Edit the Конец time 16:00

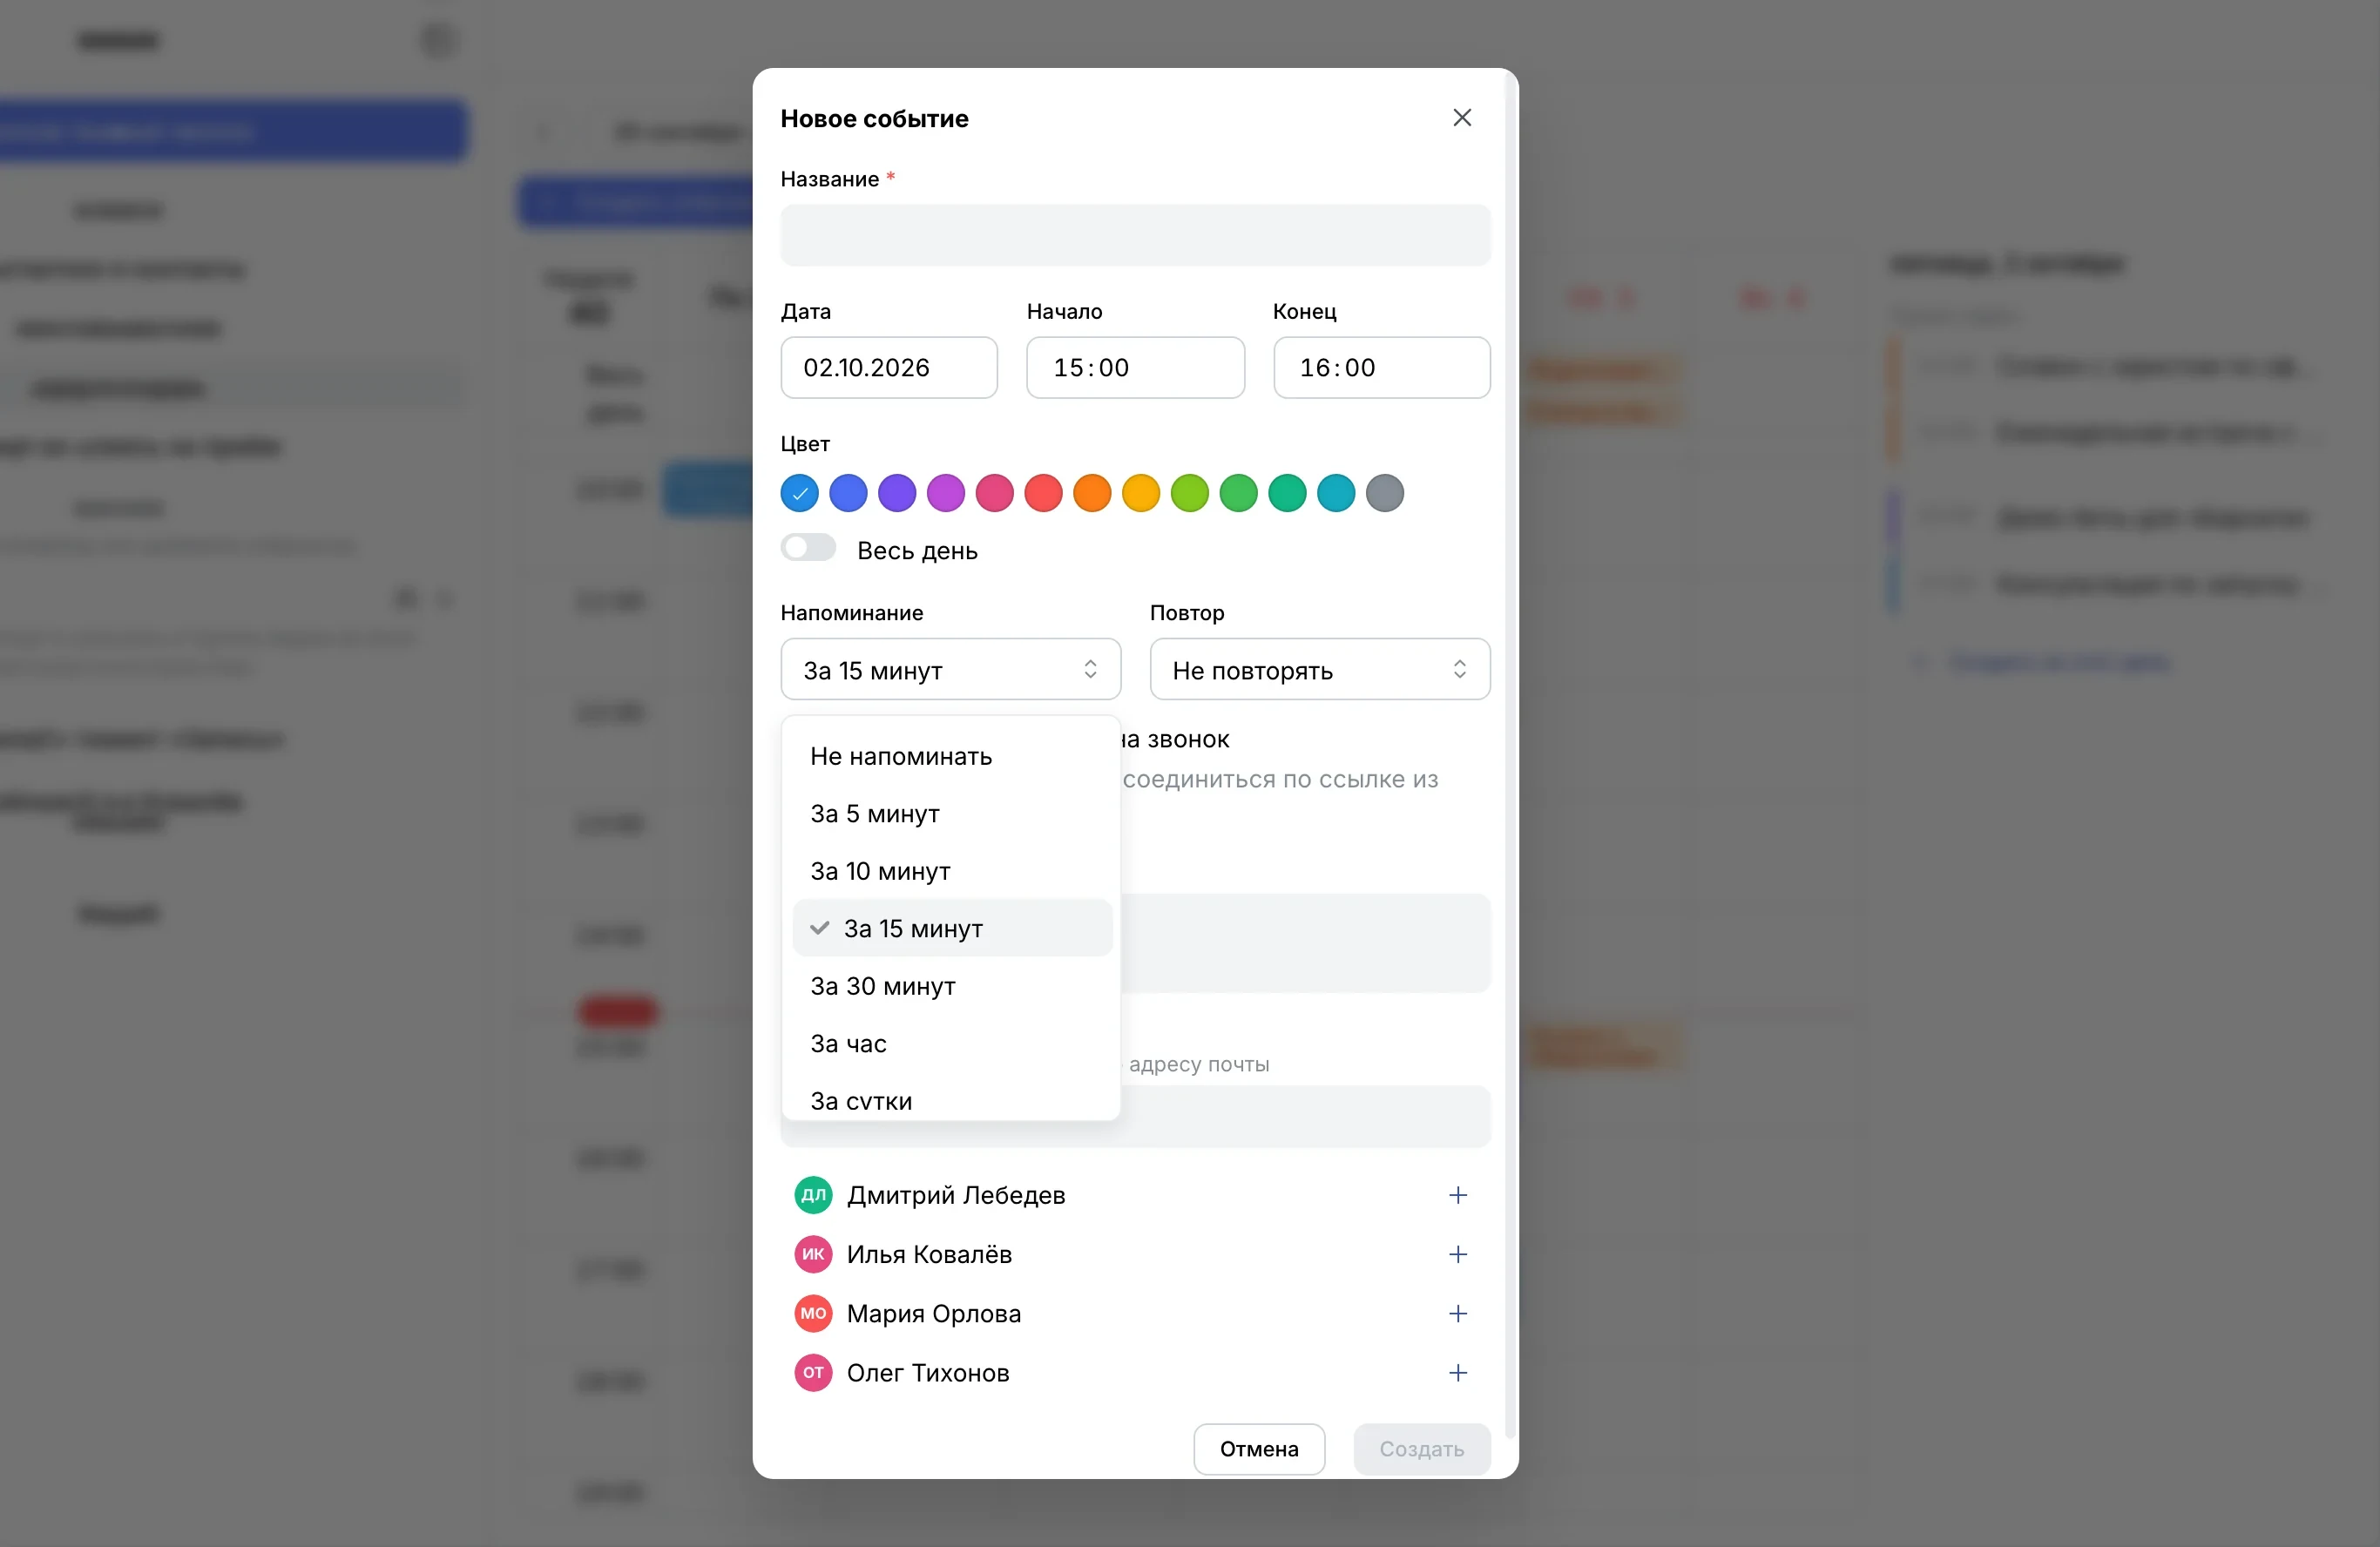(1381, 367)
